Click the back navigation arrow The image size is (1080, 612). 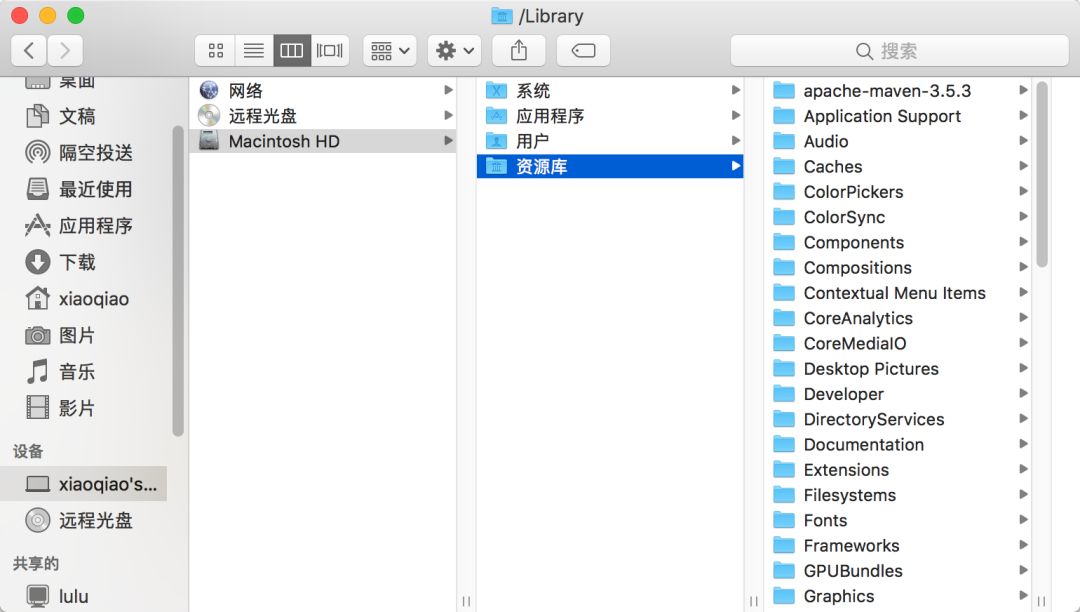click(x=29, y=50)
